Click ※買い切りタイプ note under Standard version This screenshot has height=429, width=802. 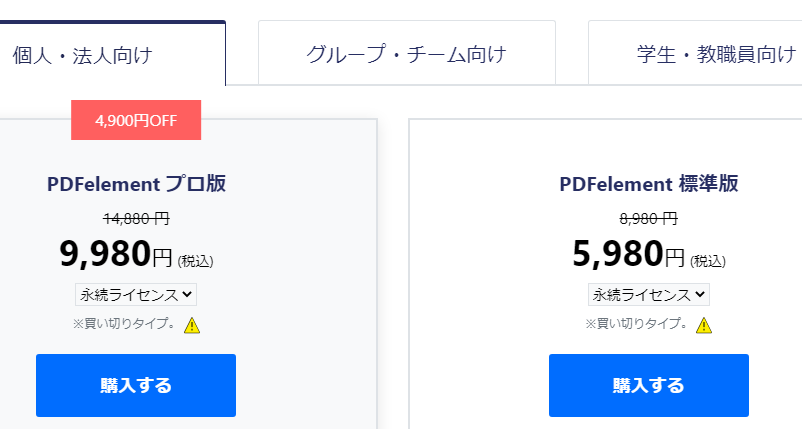[x=637, y=324]
